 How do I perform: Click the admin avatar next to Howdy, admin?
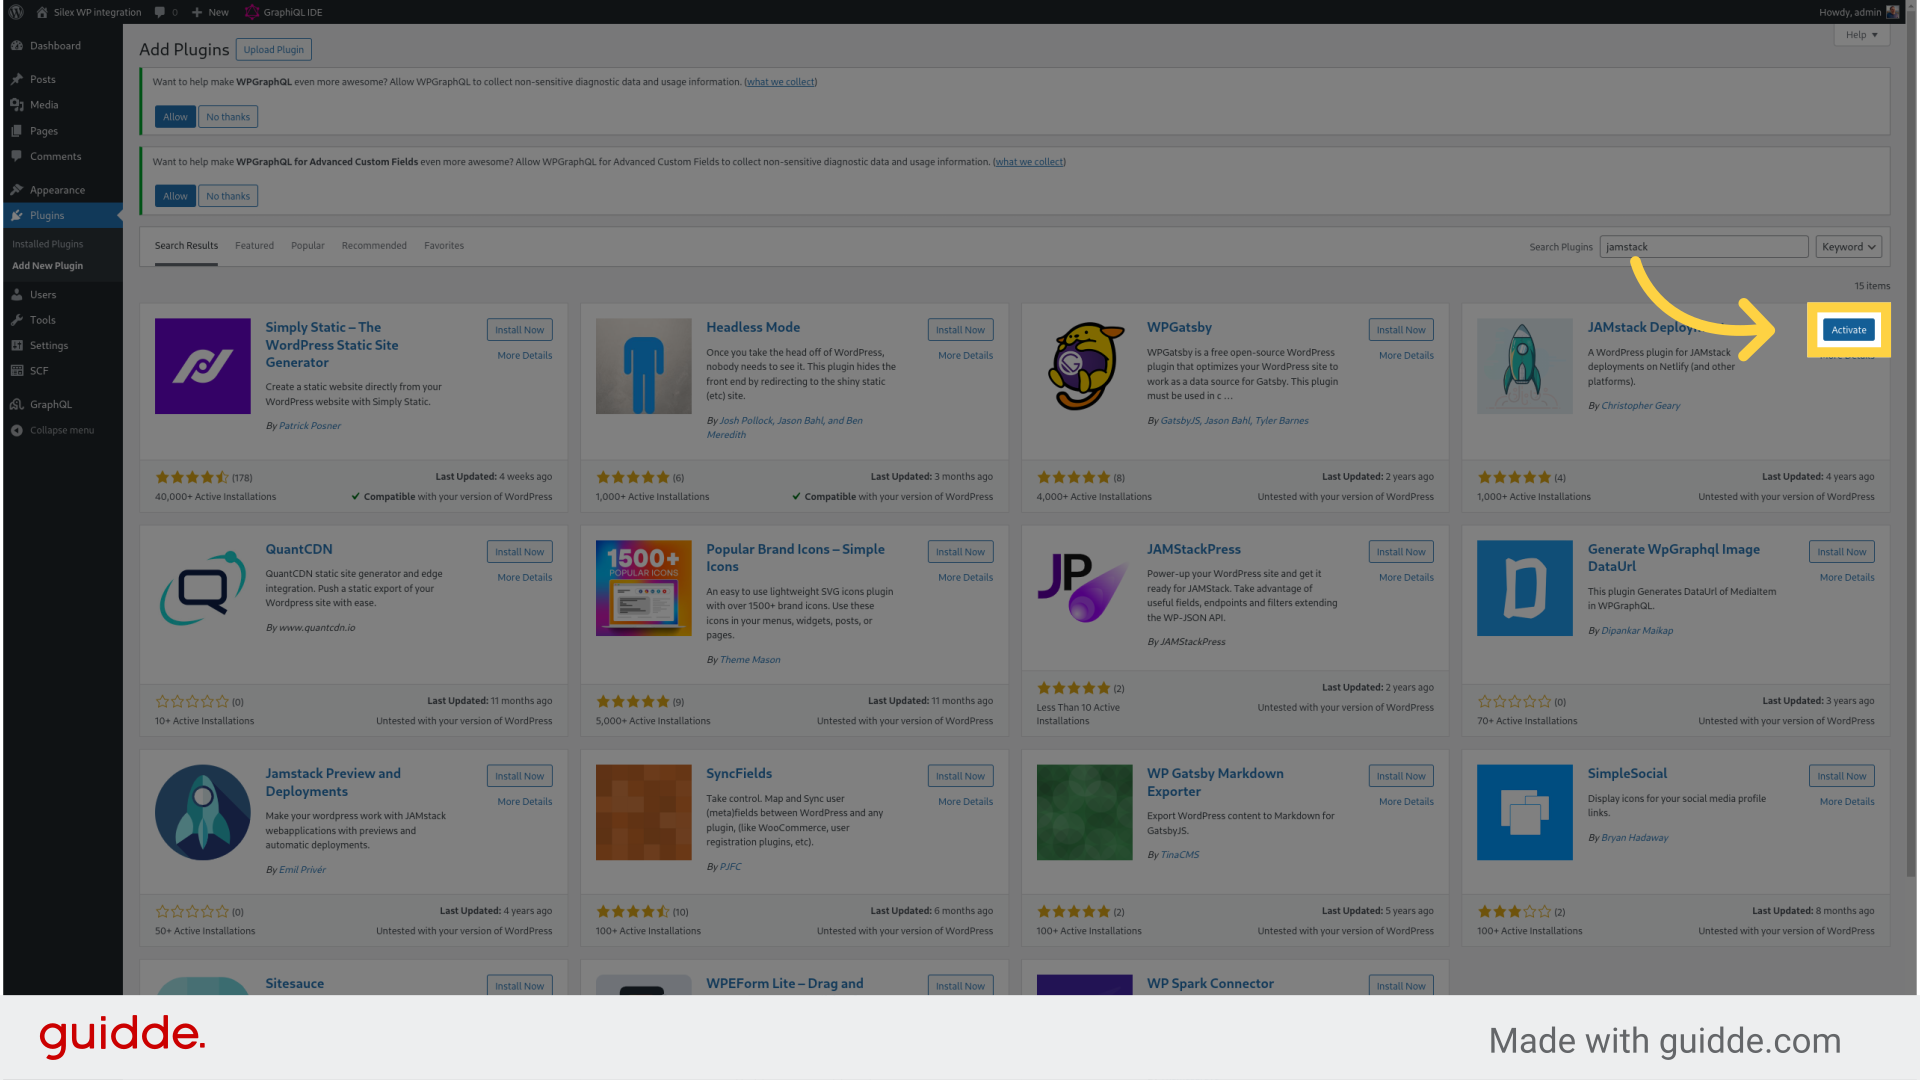tap(1892, 12)
